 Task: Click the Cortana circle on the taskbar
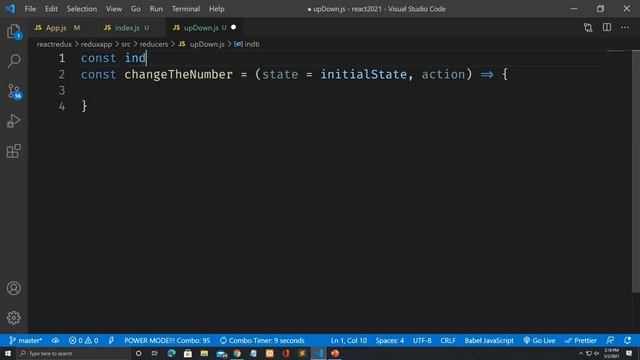point(138,353)
